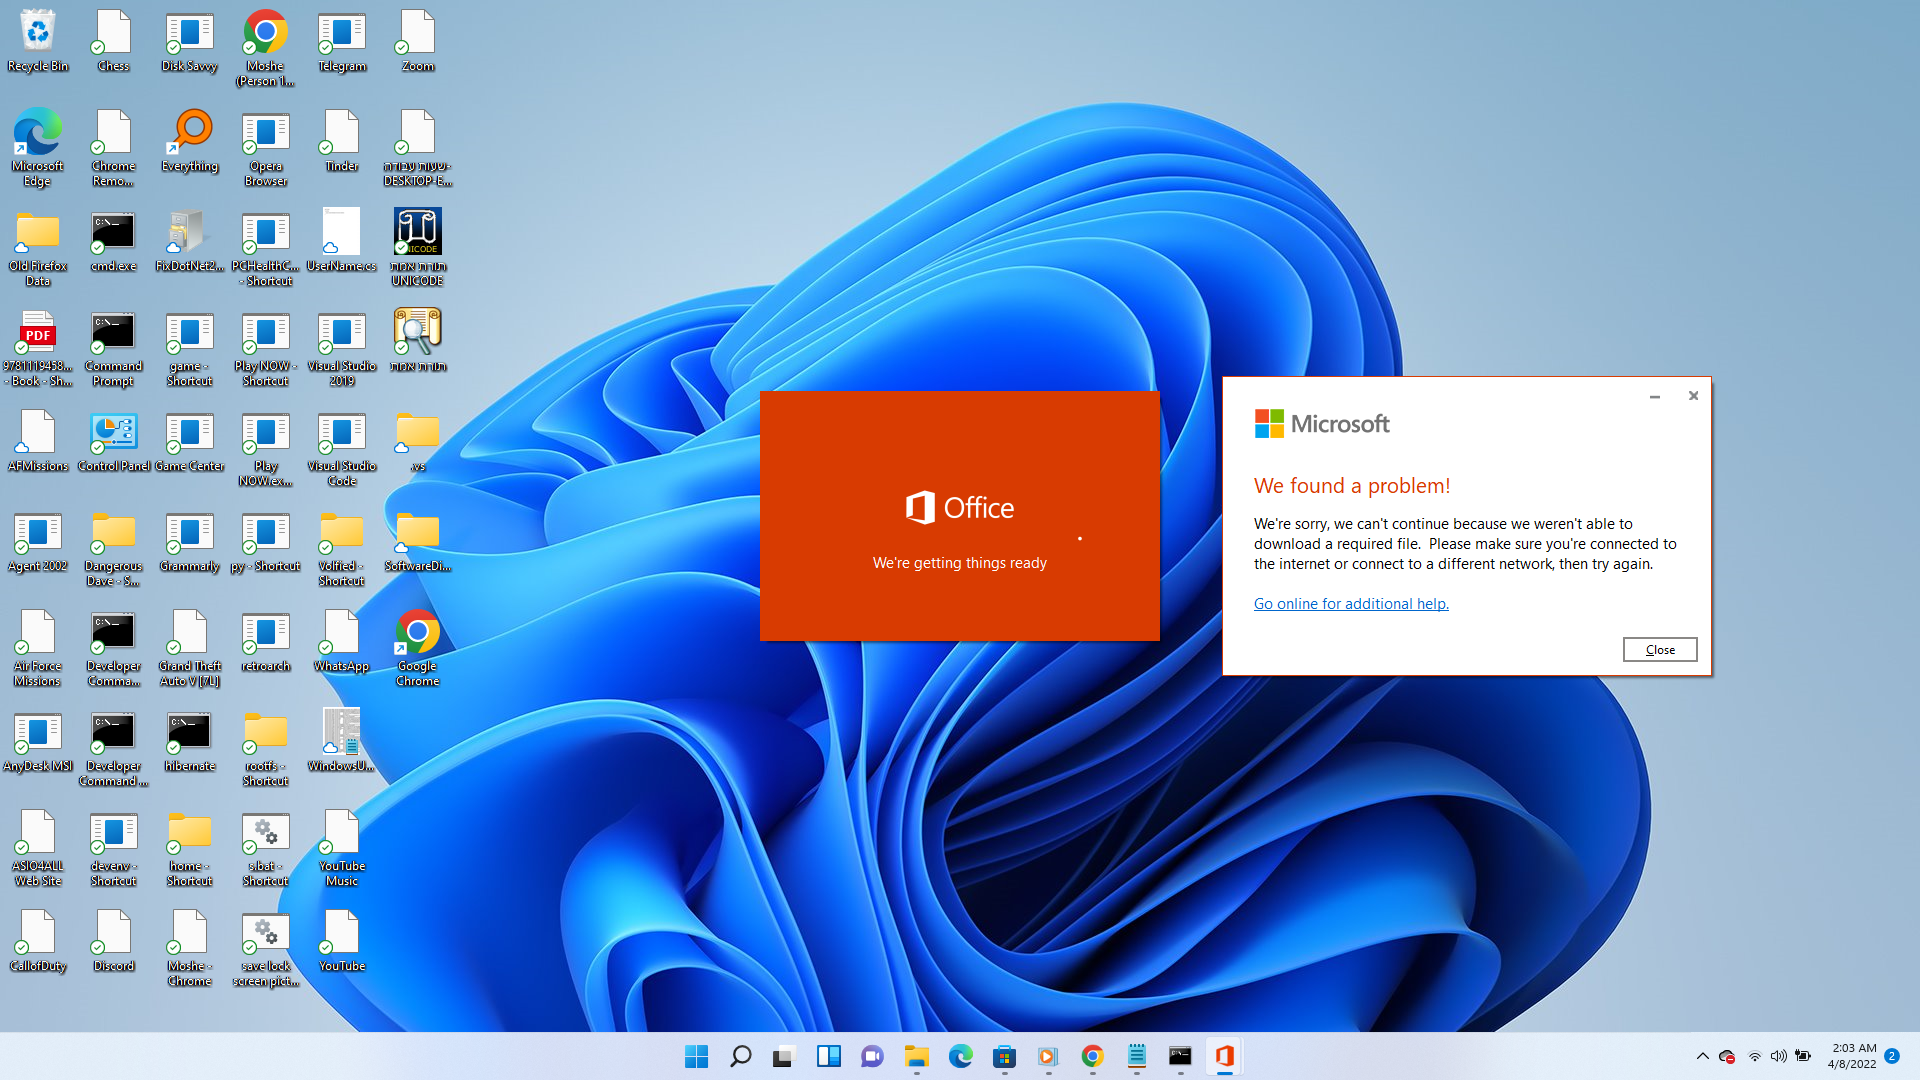
Task: Select the cmd.exe desktop icon
Action: [114, 241]
